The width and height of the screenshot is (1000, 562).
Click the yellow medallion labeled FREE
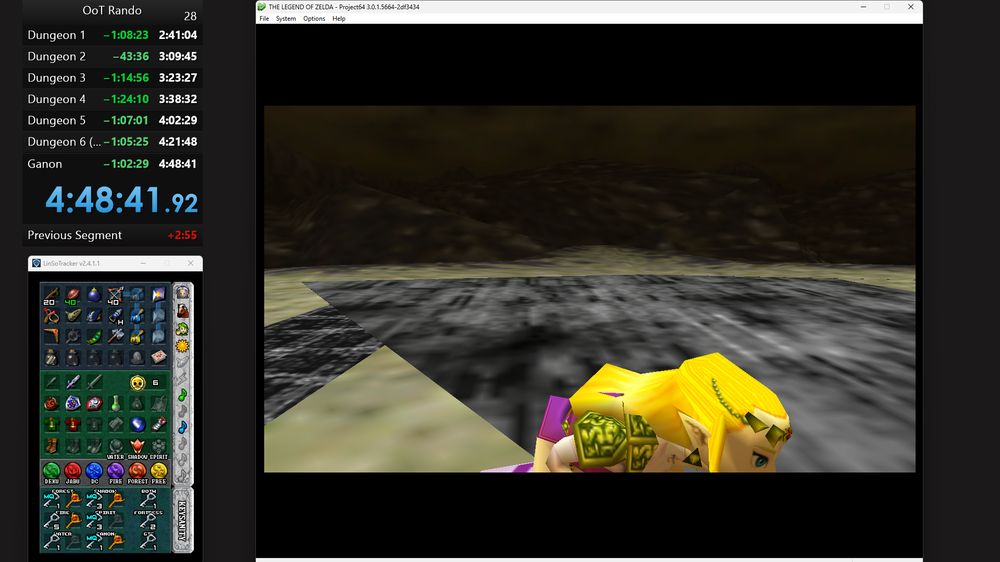click(159, 470)
